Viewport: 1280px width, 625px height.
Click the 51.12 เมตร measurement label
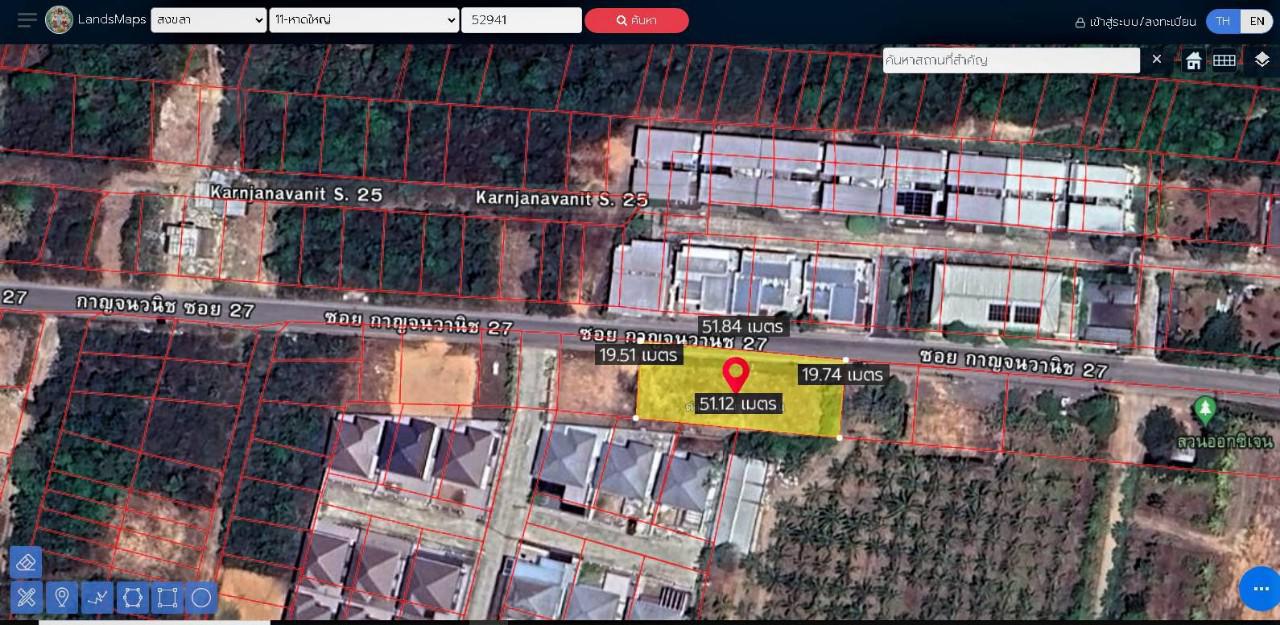(739, 404)
